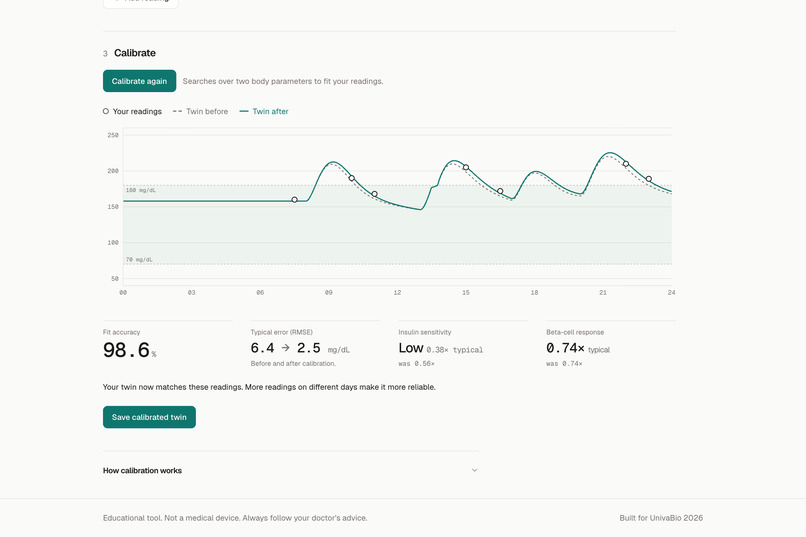The width and height of the screenshot is (806, 537).
Task: Click the Insulin sensitivity label
Action: [425, 332]
